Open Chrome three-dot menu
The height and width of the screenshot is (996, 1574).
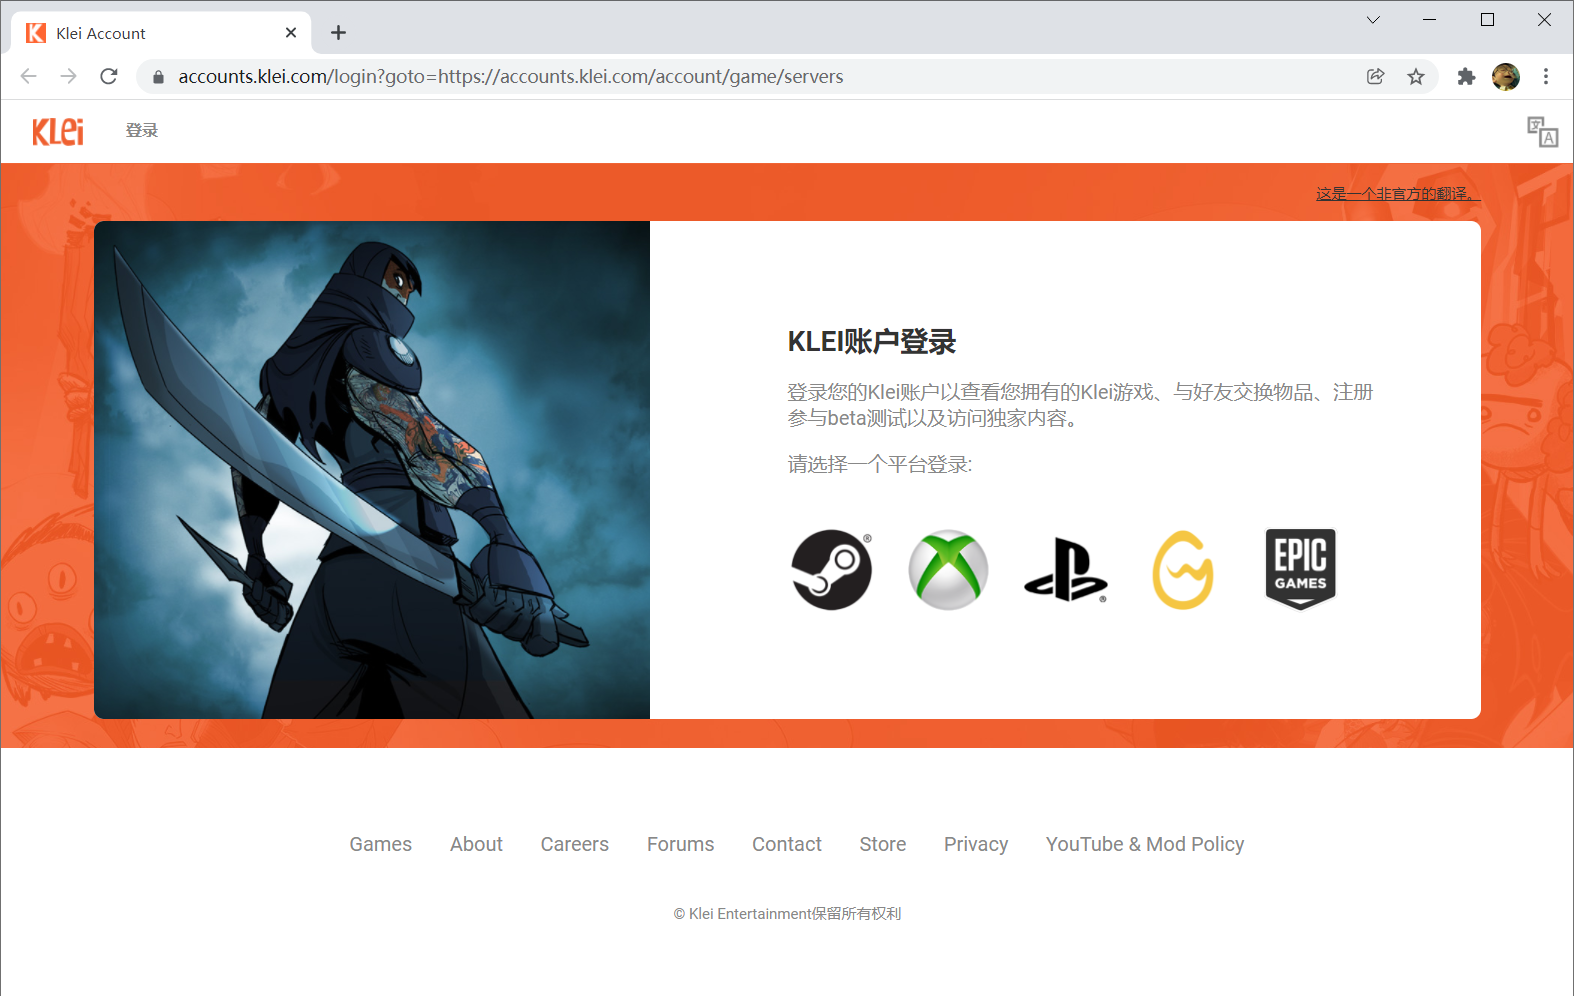[1546, 76]
